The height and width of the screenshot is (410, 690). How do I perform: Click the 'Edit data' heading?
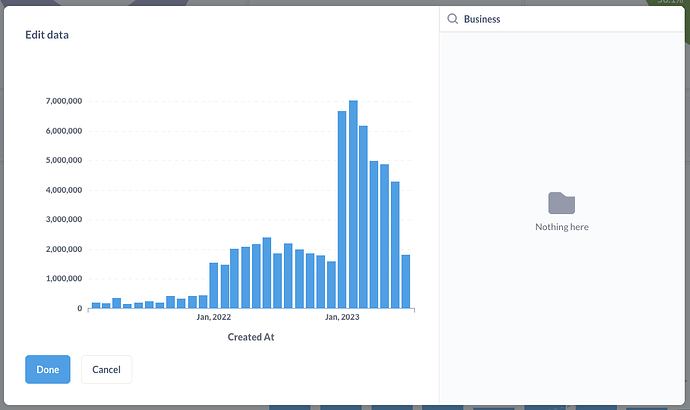coord(47,35)
